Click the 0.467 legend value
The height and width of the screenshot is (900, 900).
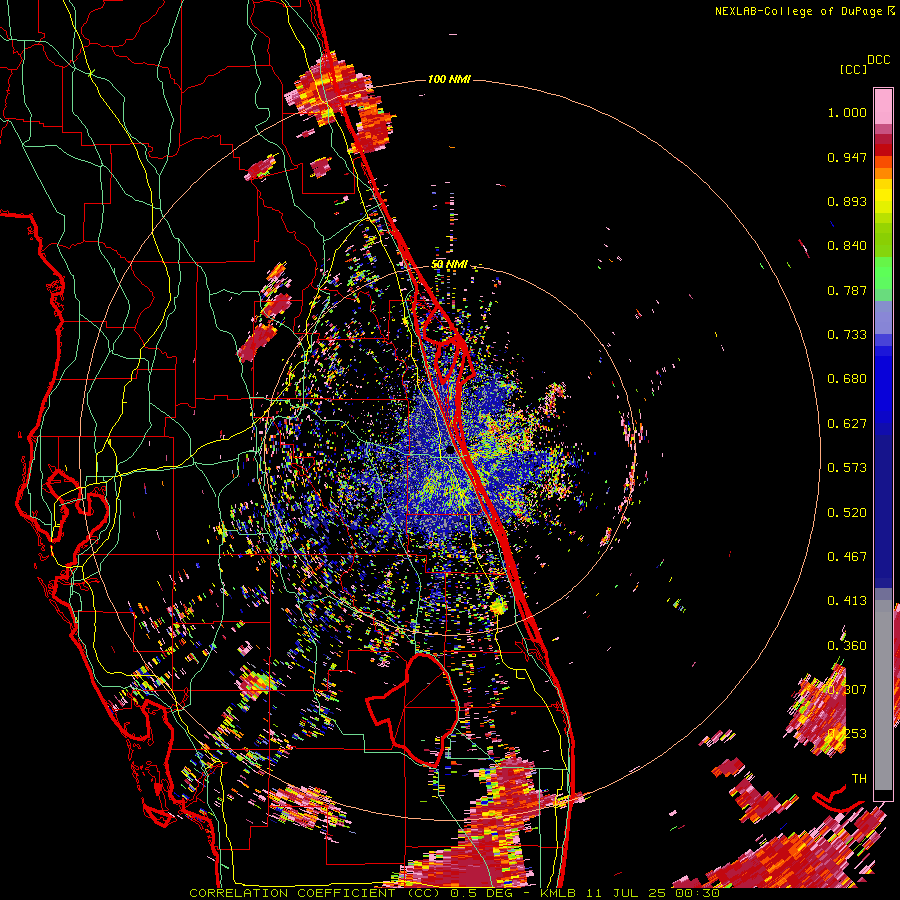pos(847,557)
